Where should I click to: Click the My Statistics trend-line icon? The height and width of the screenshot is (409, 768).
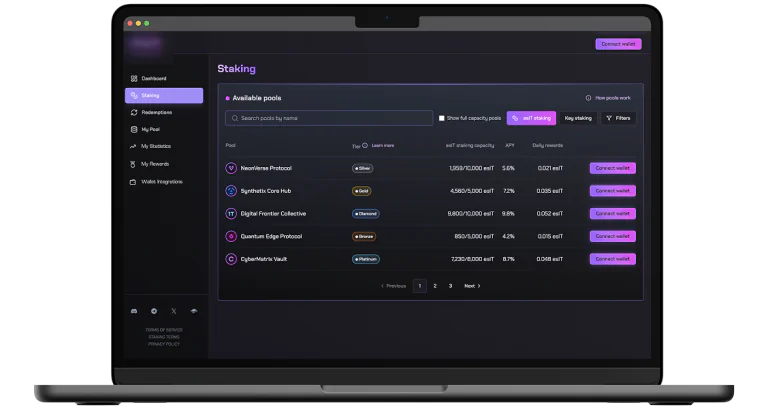coord(133,146)
